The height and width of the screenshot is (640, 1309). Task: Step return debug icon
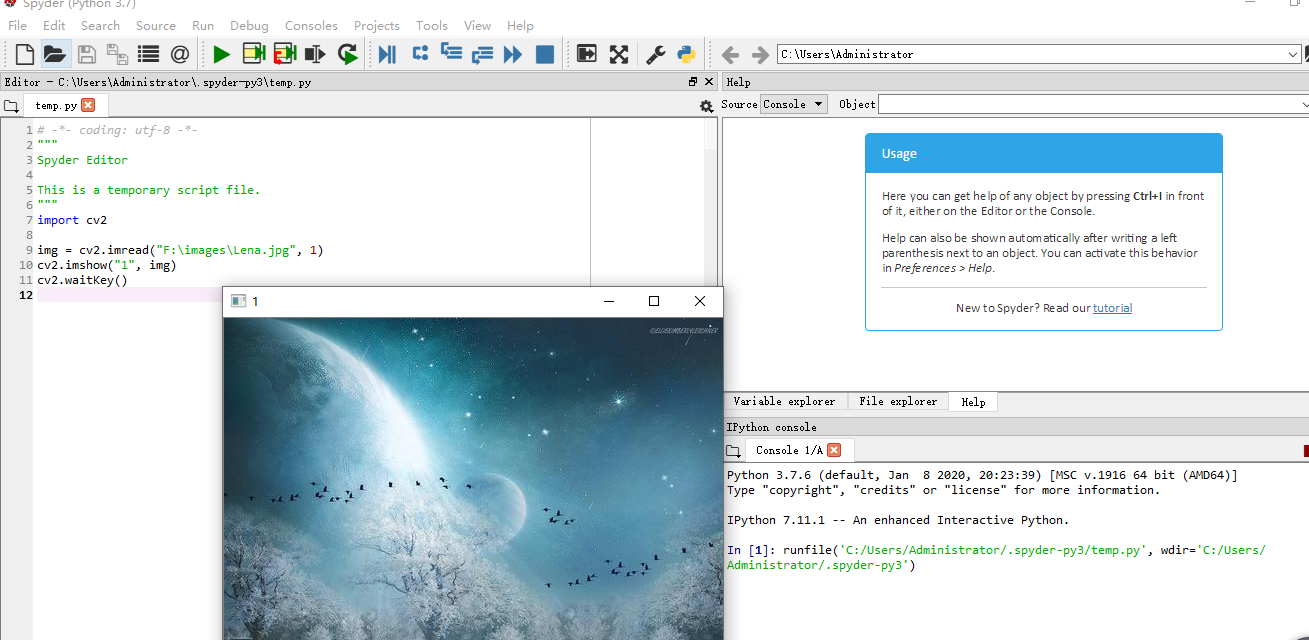coord(482,54)
